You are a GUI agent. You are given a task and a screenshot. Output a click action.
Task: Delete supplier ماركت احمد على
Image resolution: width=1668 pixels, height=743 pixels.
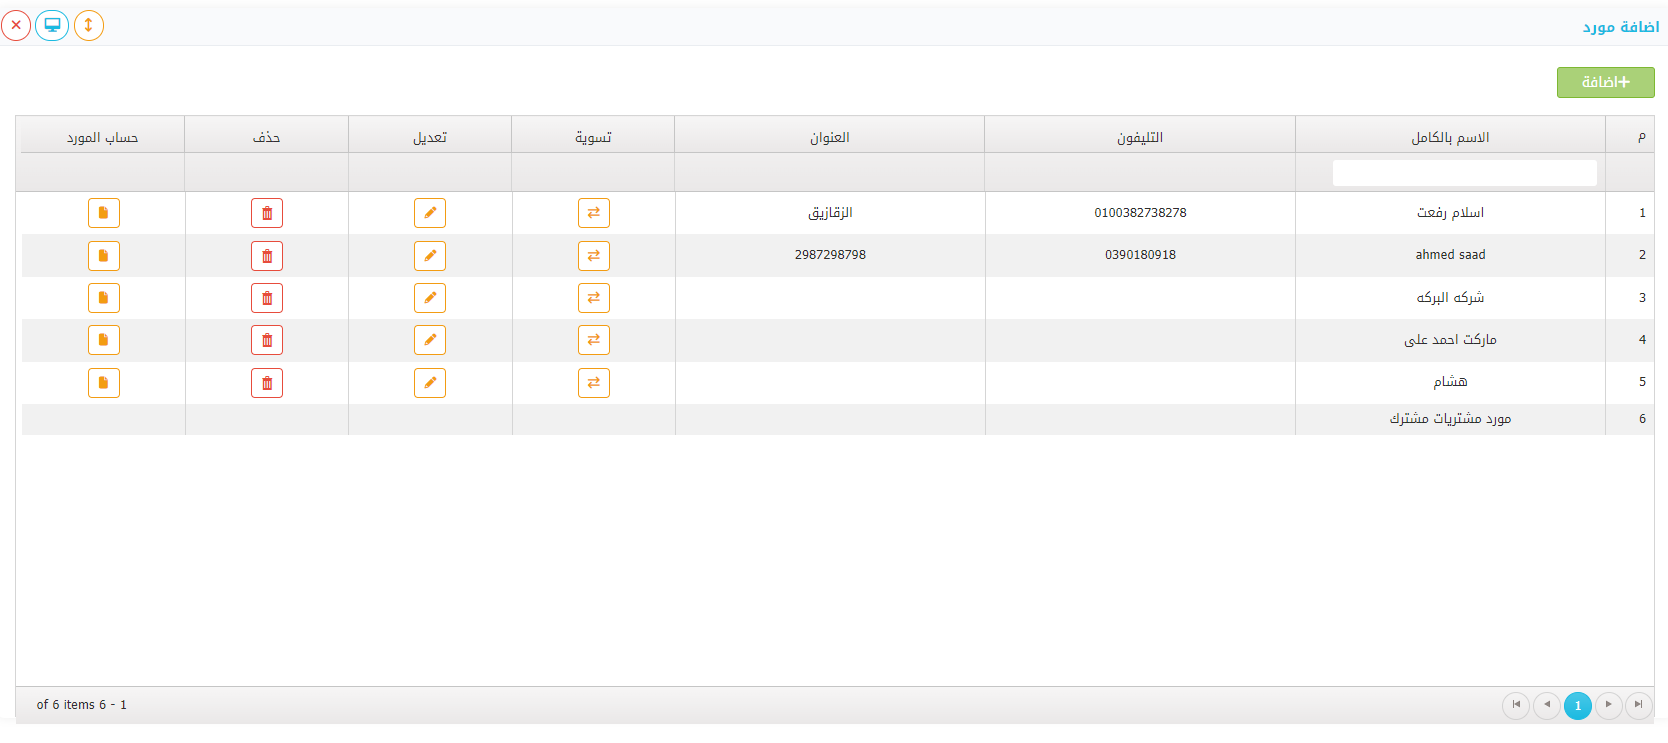(267, 340)
